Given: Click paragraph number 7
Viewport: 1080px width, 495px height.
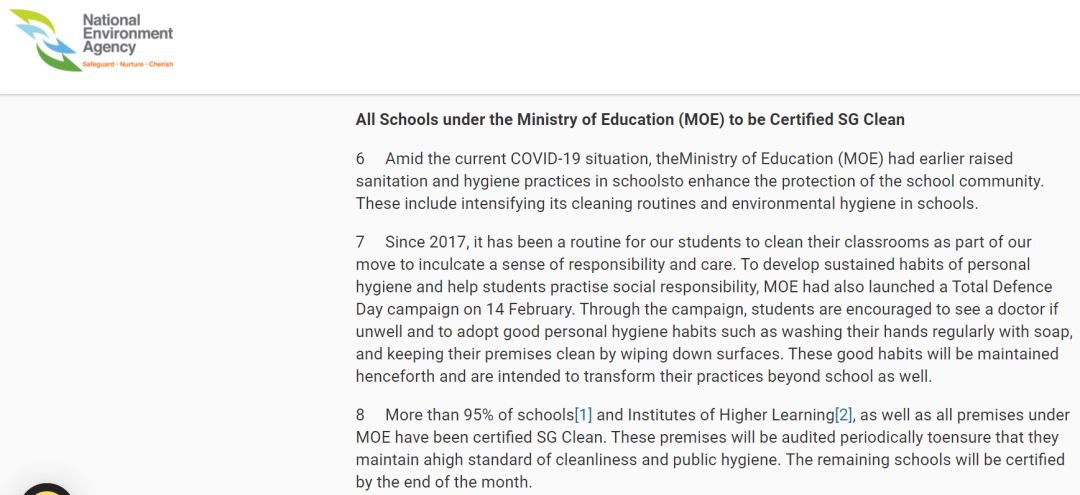Looking at the screenshot, I should [361, 242].
